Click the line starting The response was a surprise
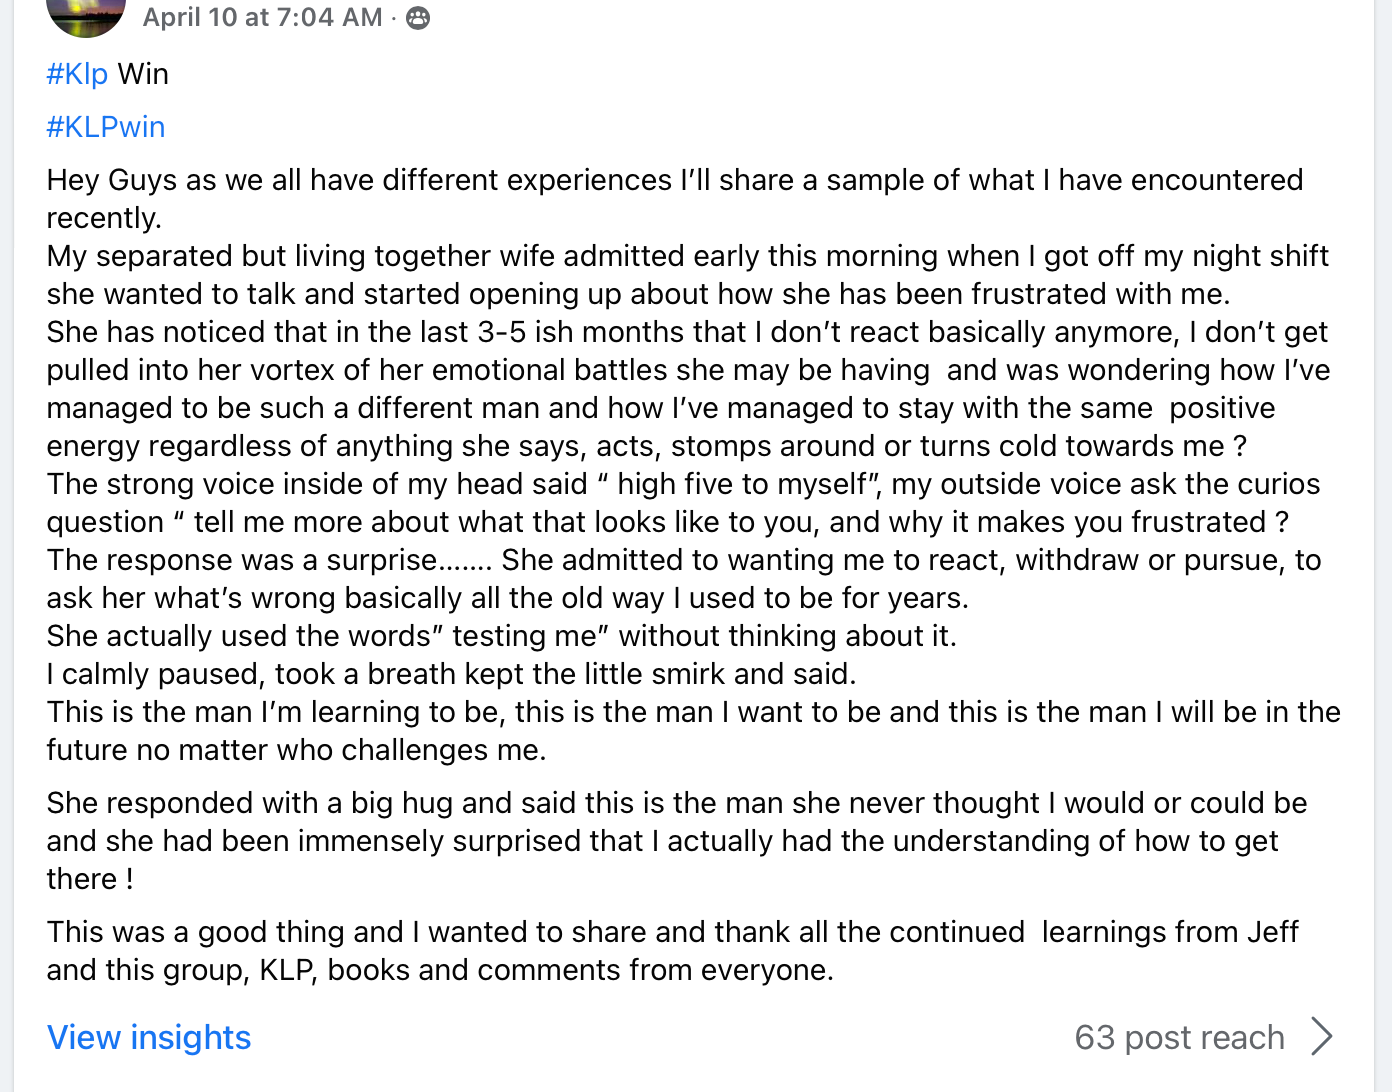 coord(683,560)
